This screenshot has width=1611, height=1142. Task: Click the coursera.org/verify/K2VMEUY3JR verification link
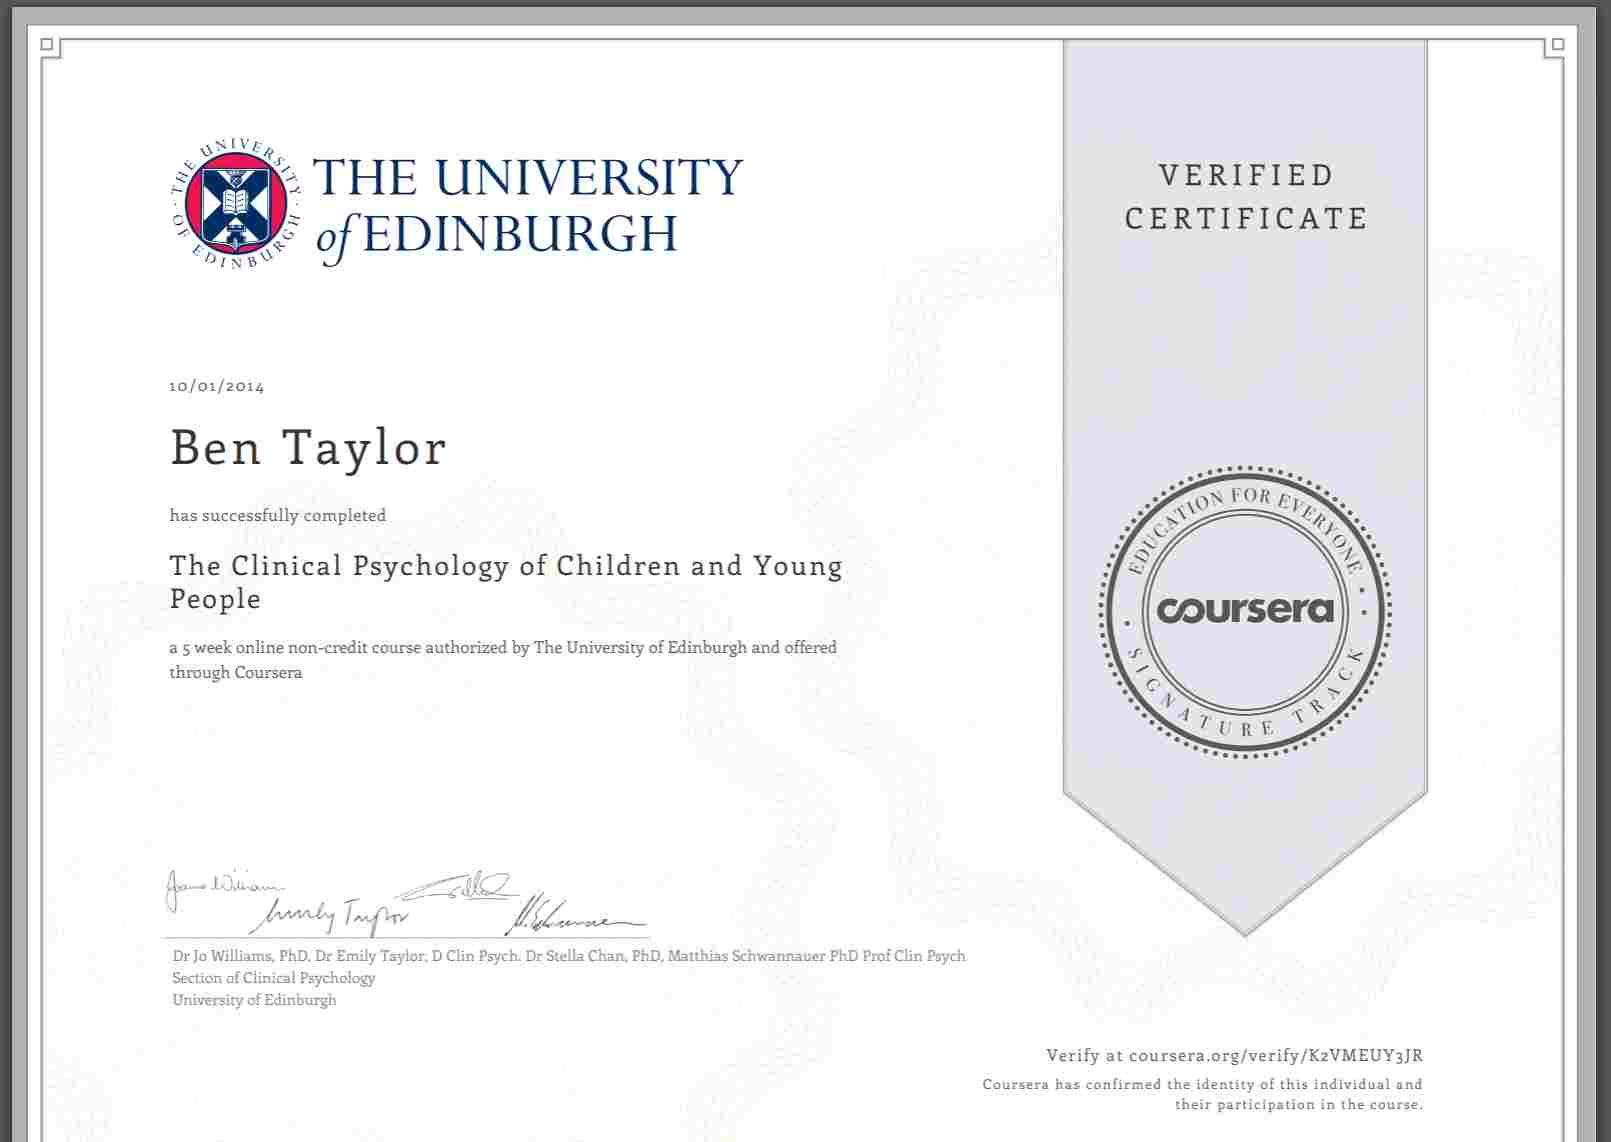(x=1276, y=1055)
